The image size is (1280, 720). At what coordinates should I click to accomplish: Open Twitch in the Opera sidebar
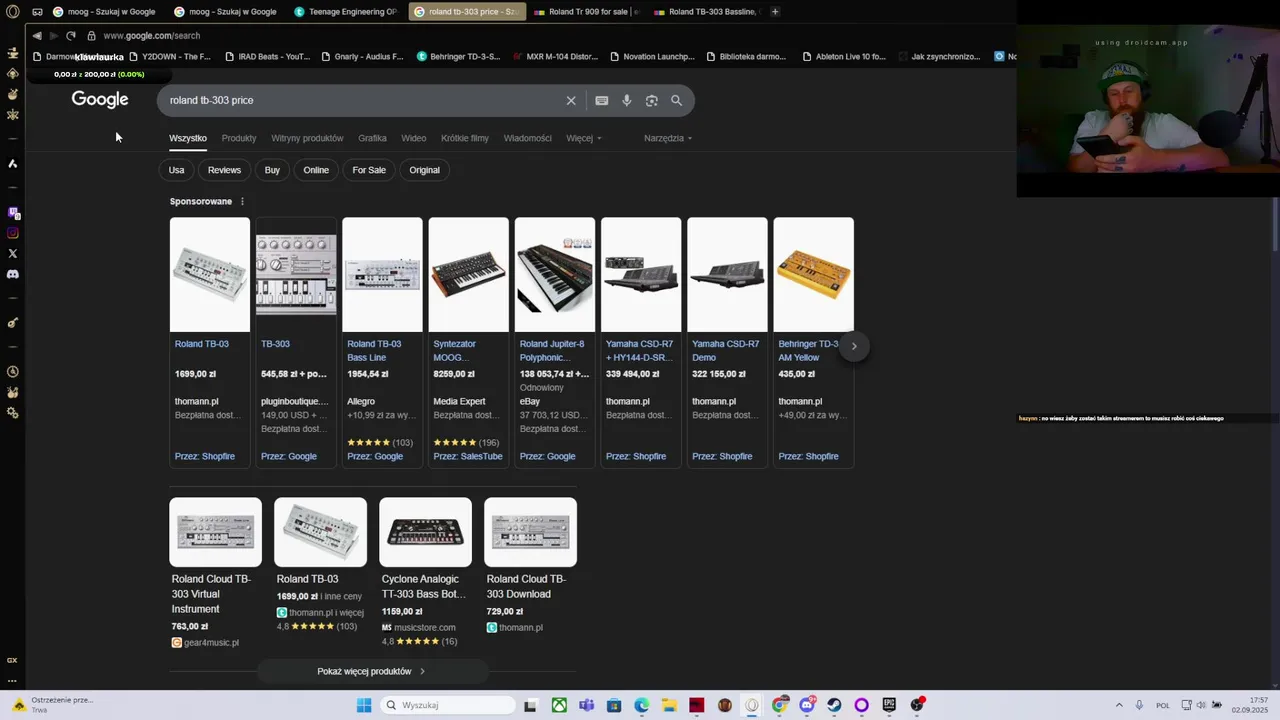12,213
